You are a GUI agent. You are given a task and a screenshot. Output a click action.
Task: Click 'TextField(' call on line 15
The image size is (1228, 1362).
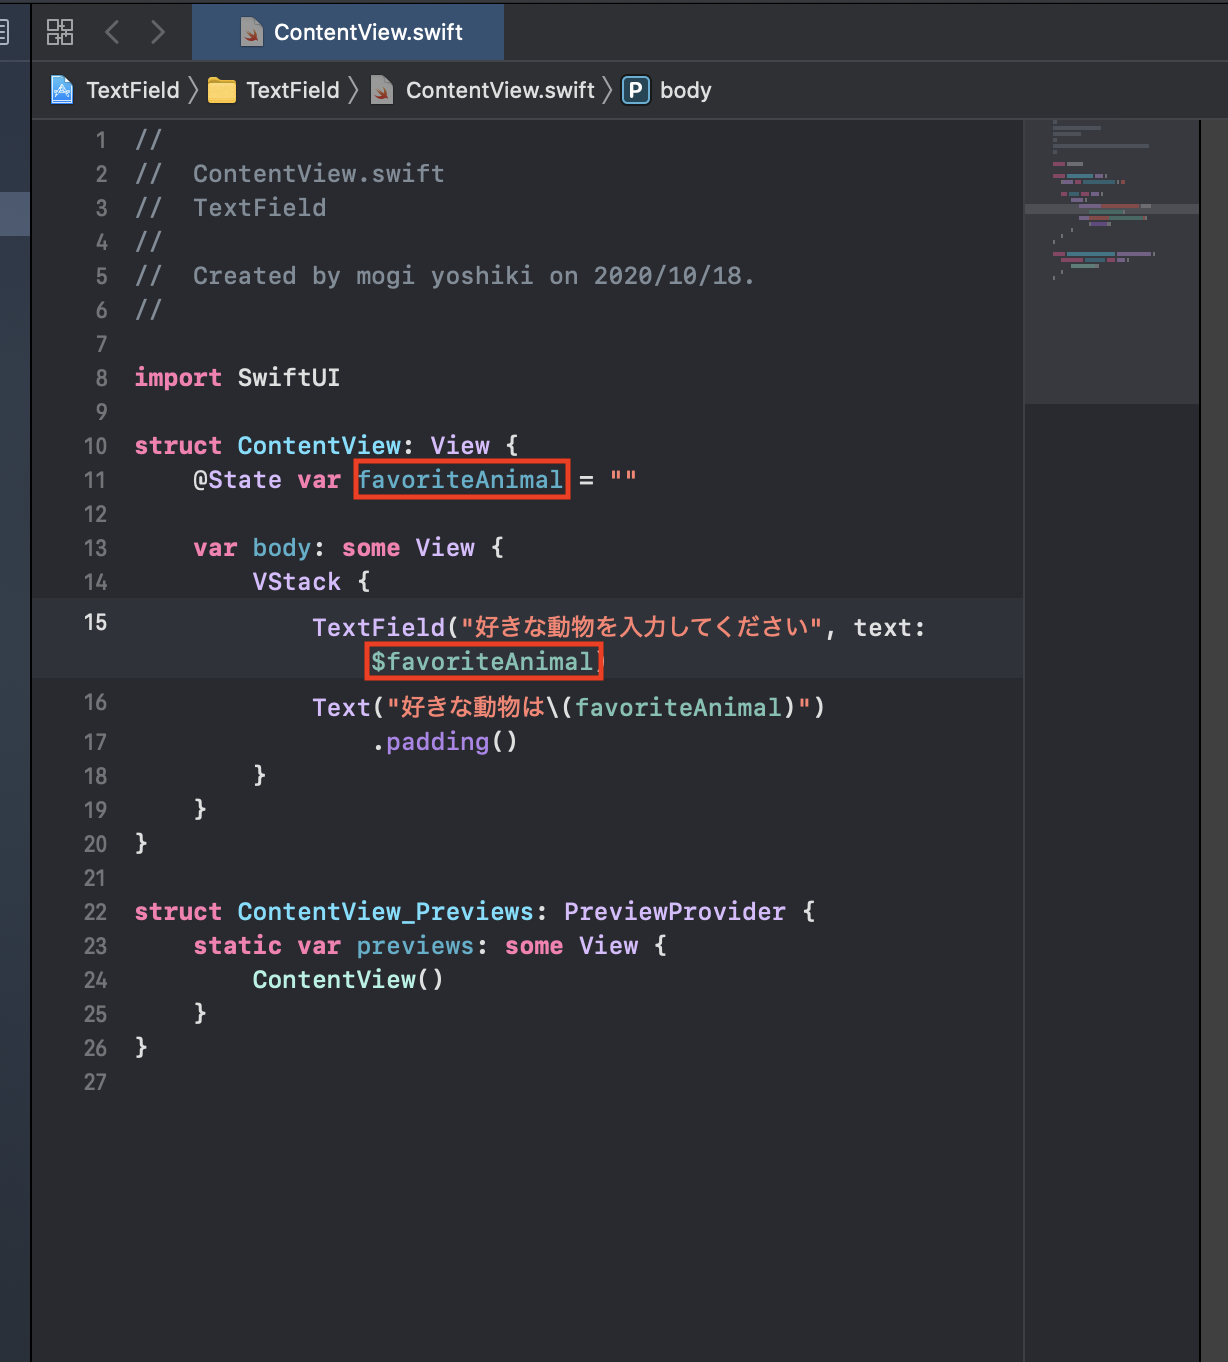[385, 628]
